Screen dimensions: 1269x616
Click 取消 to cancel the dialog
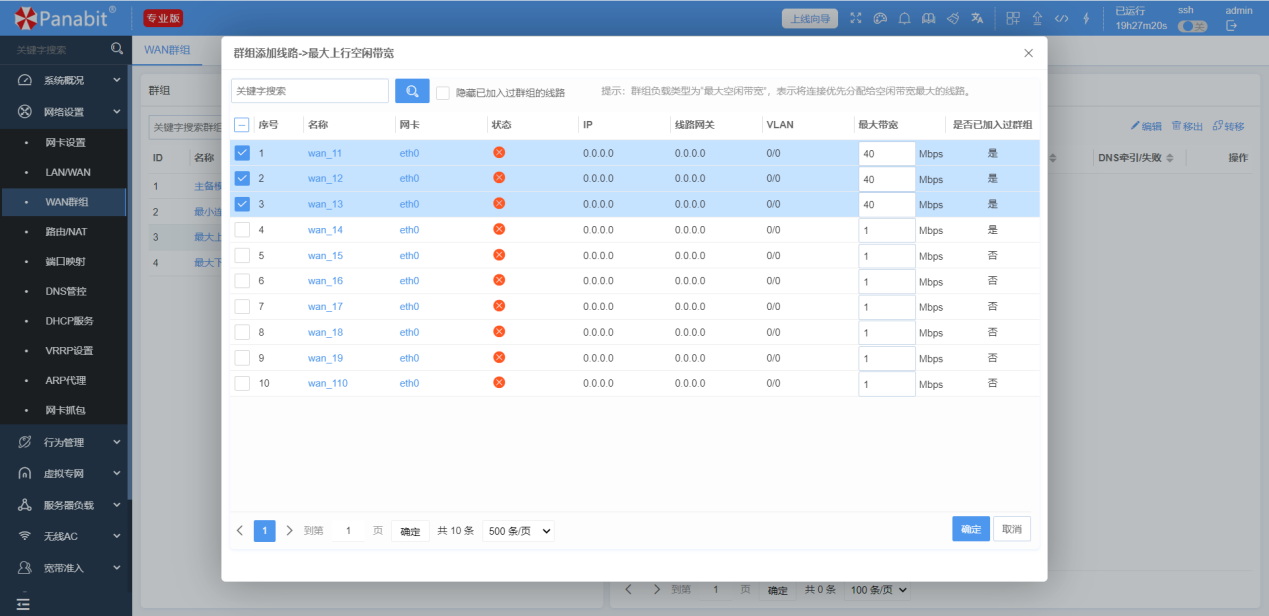point(1012,529)
